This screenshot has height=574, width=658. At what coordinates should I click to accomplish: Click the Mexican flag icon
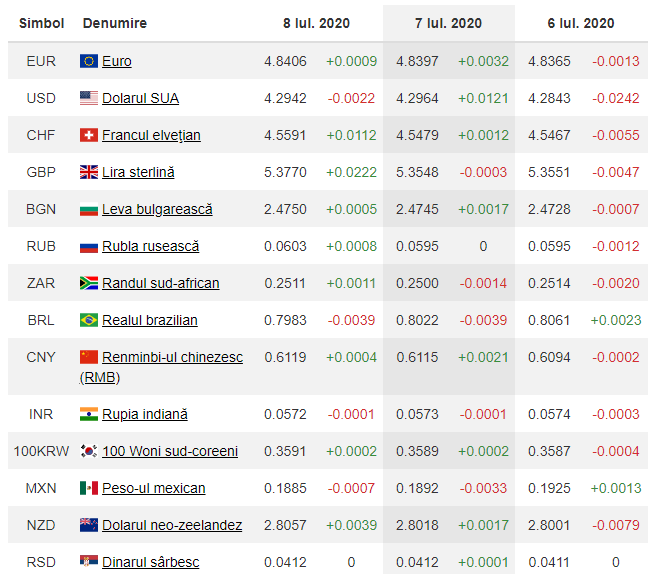89,488
